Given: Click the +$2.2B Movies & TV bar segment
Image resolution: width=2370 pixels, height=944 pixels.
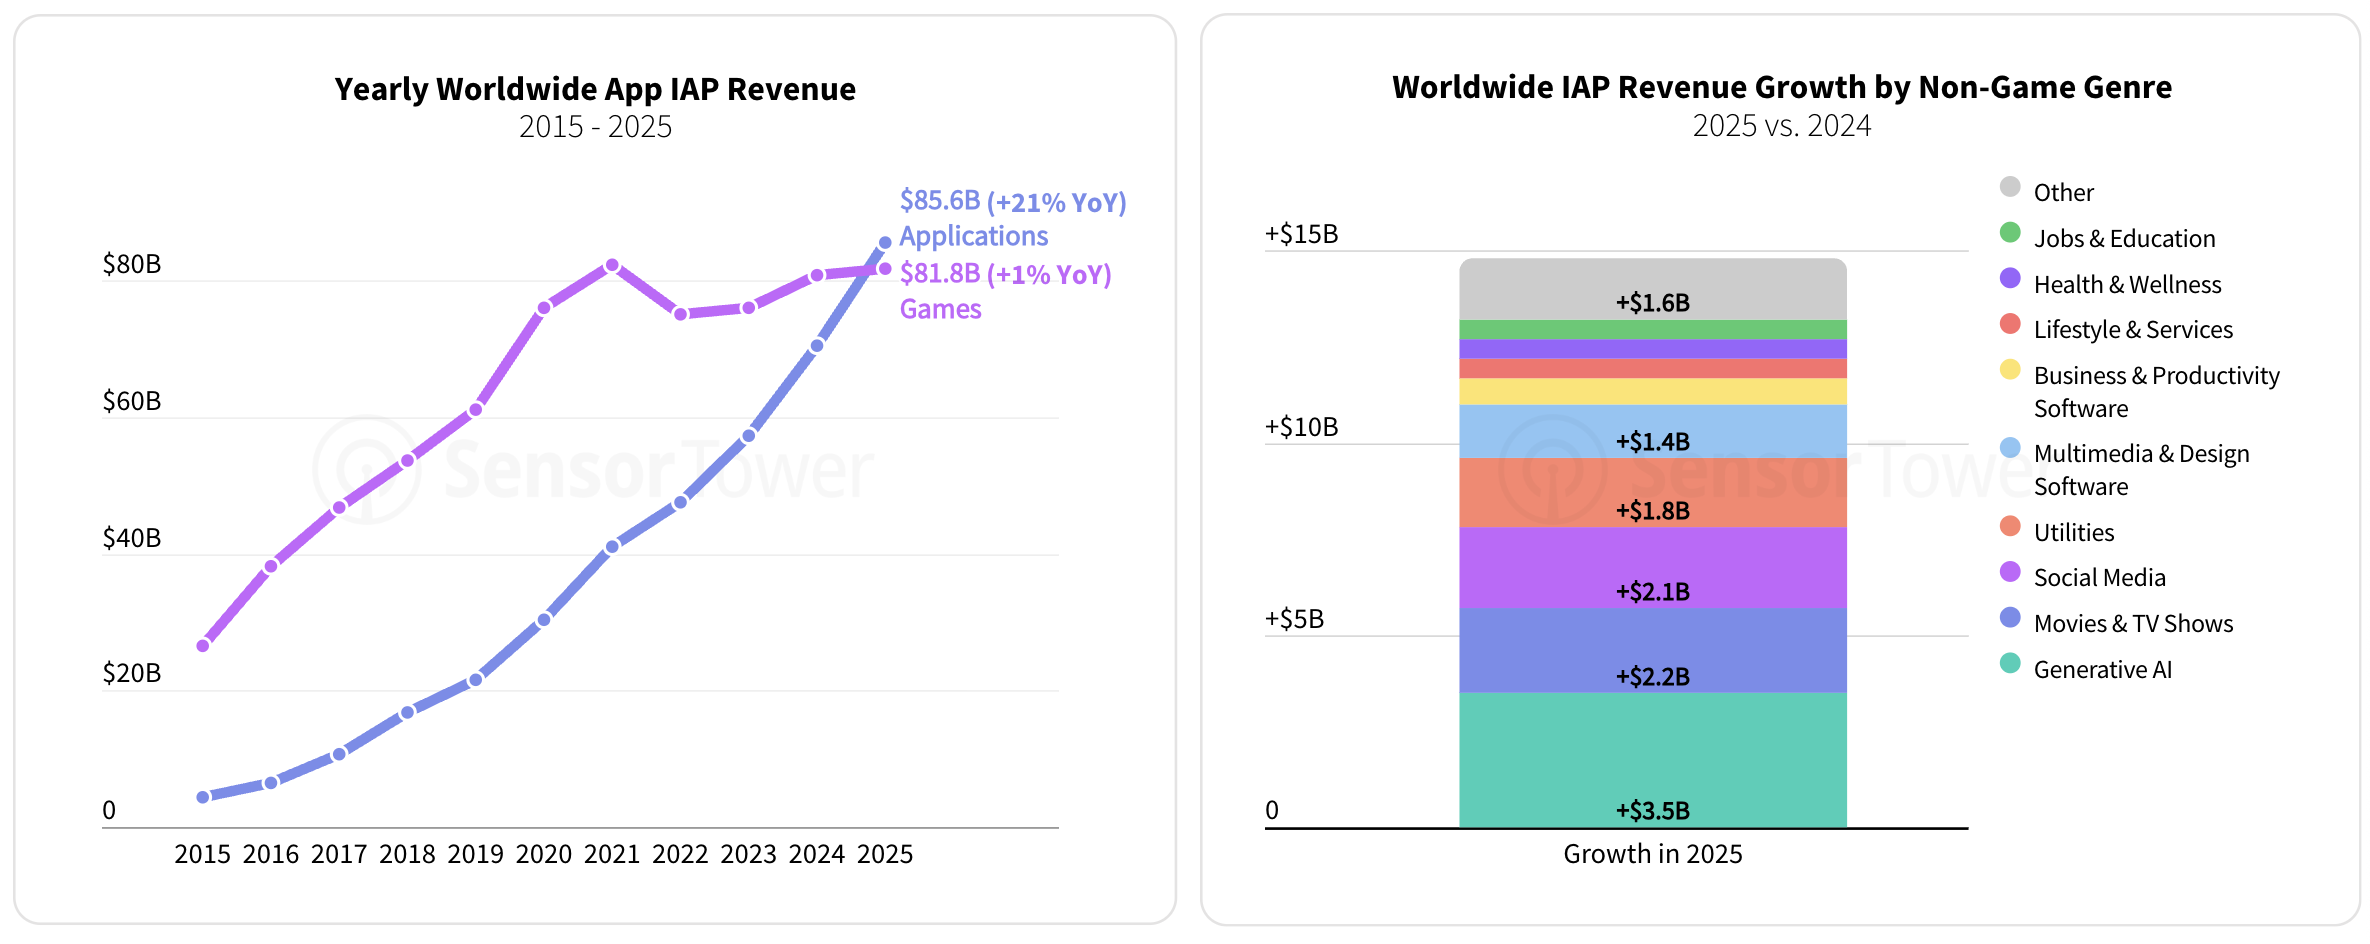Looking at the screenshot, I should point(1653,650).
